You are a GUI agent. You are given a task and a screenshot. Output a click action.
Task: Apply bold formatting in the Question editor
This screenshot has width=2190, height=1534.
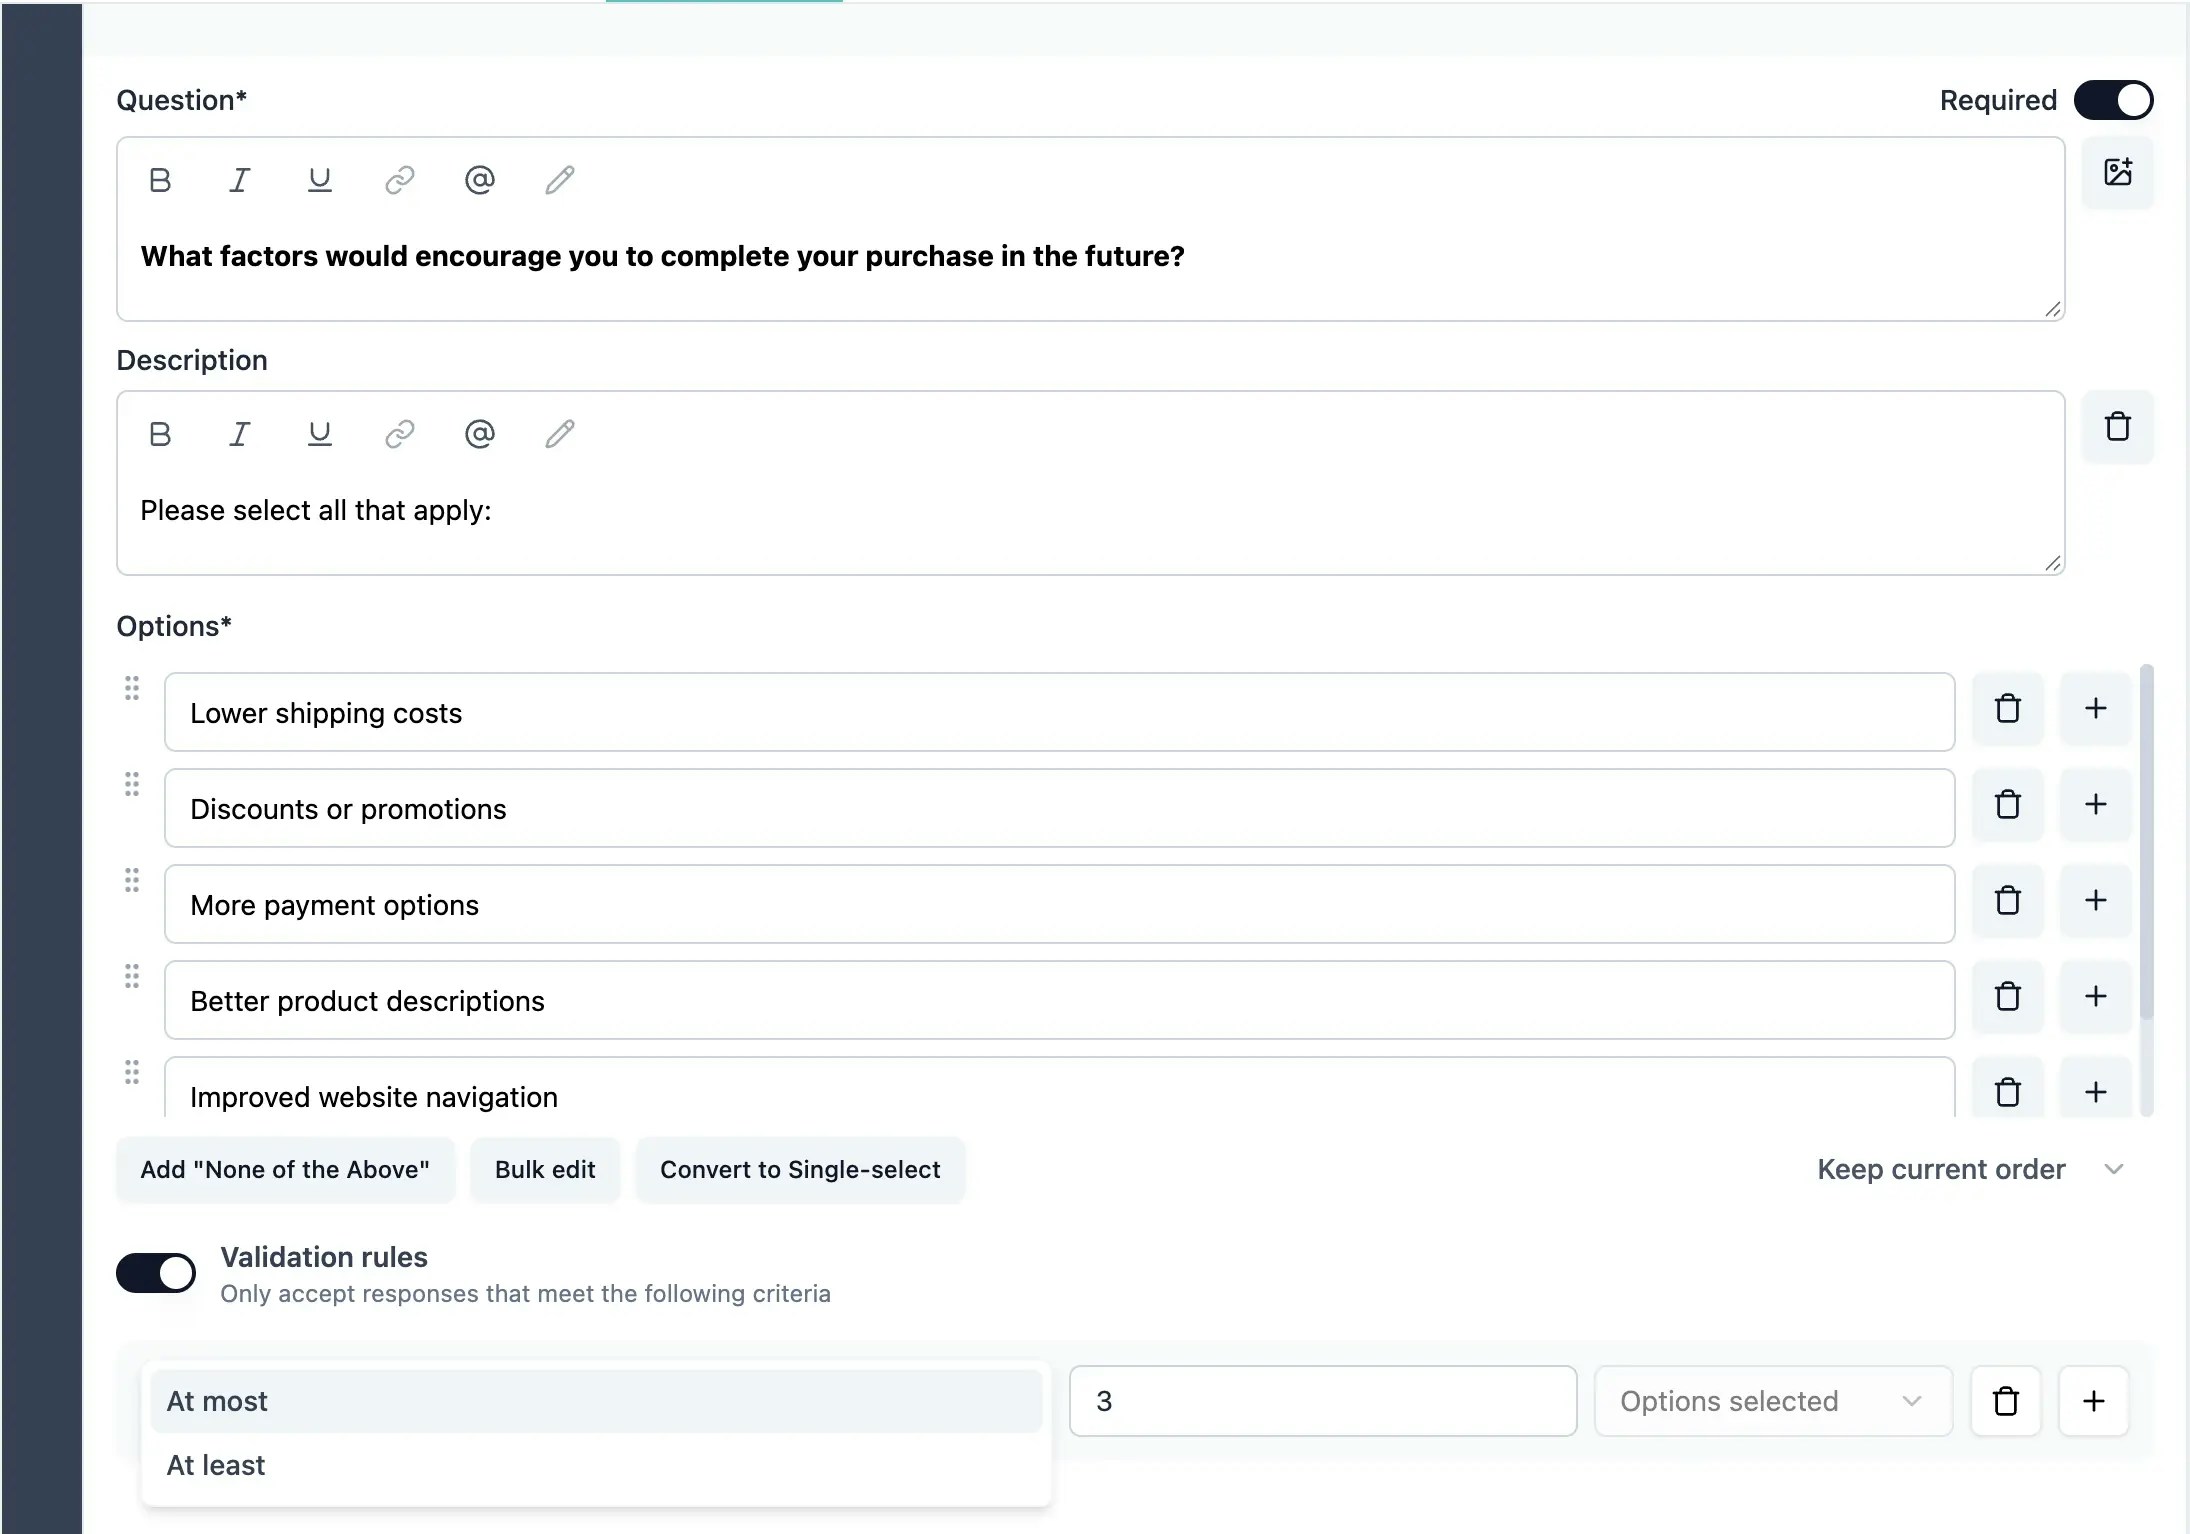click(160, 180)
